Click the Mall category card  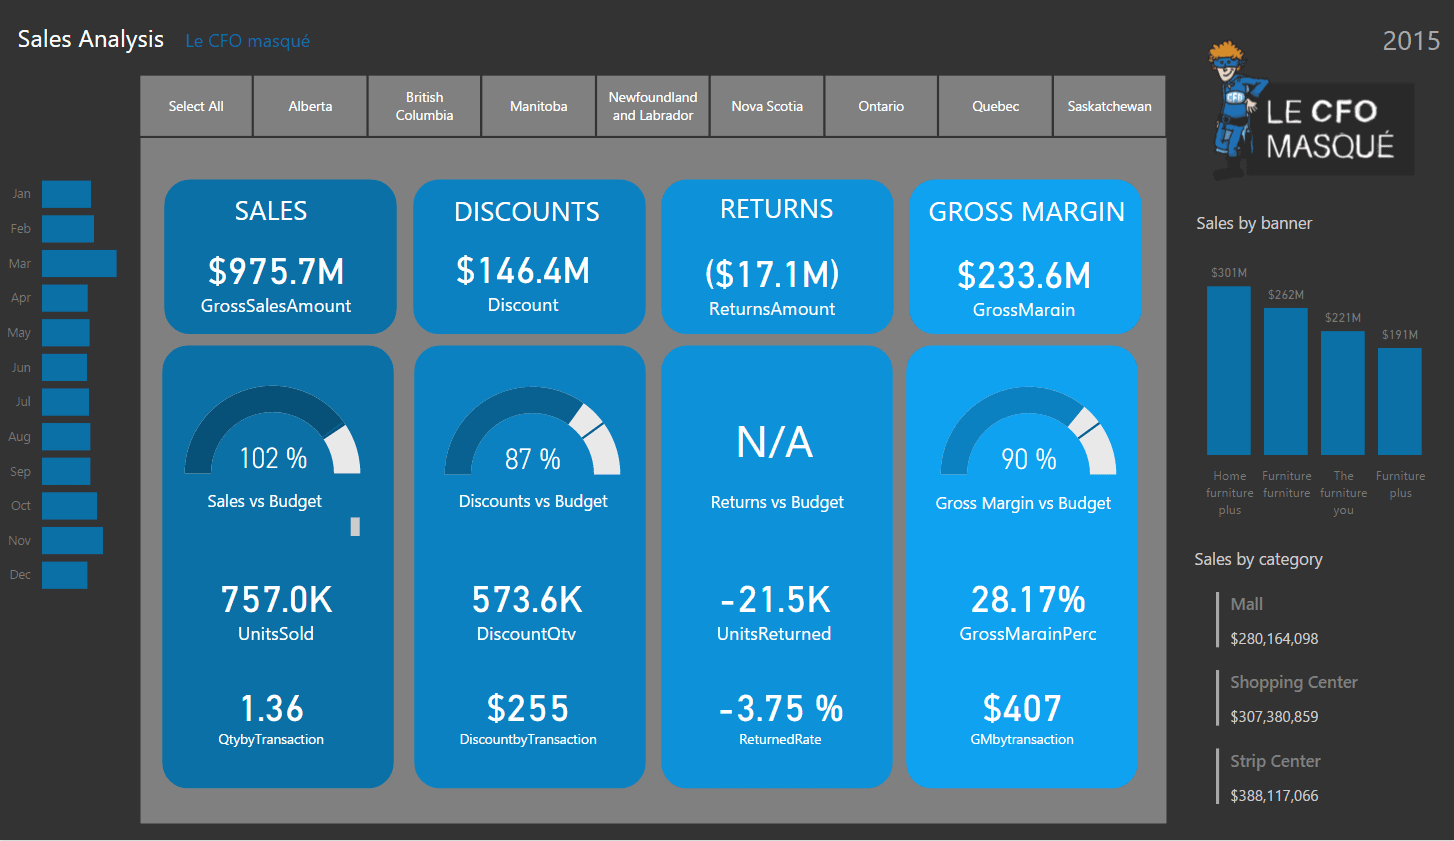(x=1273, y=620)
